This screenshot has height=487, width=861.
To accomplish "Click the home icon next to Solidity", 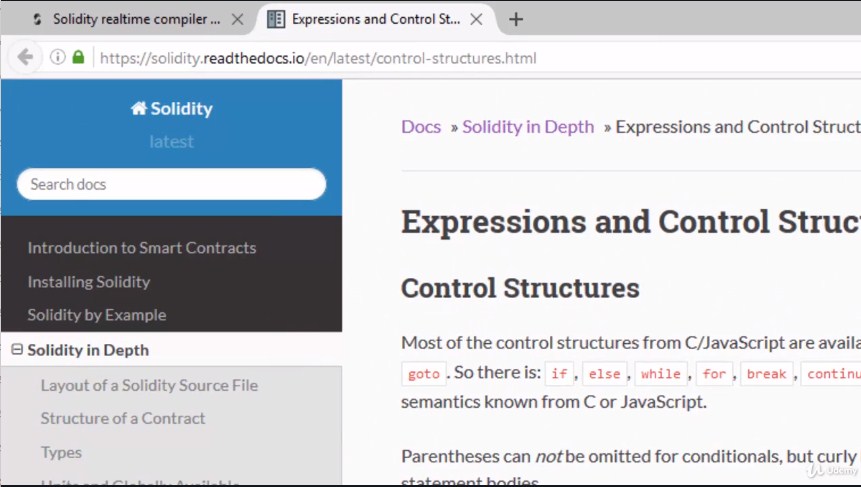I will click(x=138, y=108).
